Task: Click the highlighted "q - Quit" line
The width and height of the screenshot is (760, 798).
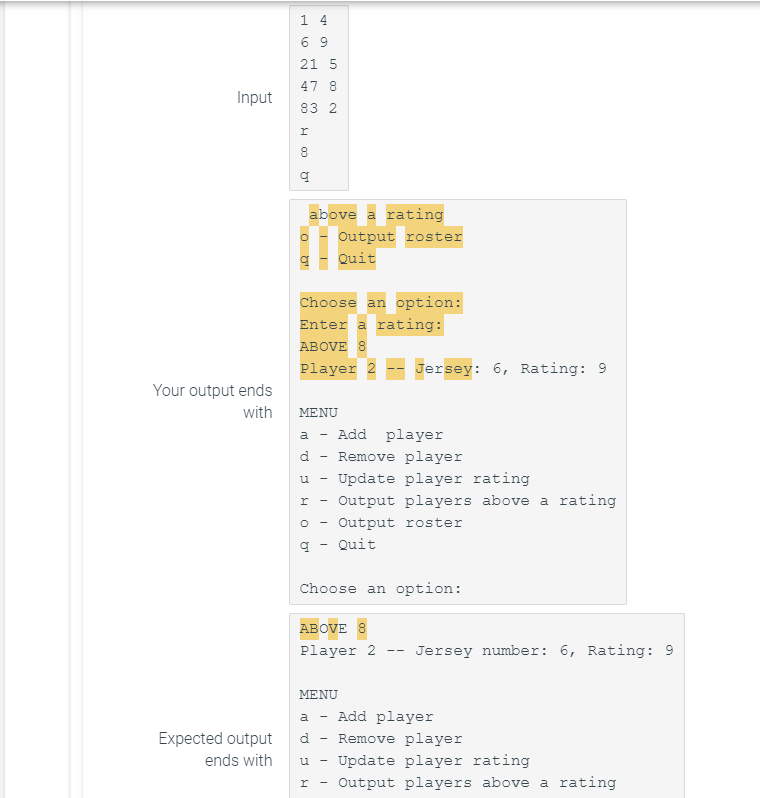Action: 337,259
